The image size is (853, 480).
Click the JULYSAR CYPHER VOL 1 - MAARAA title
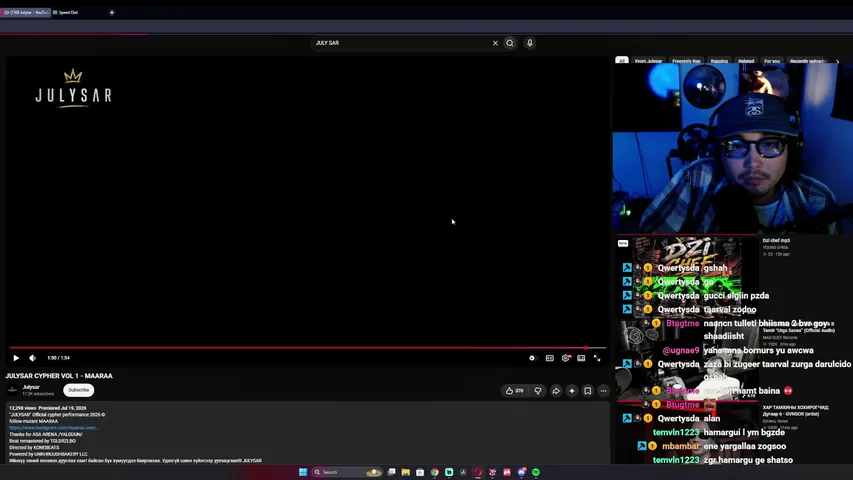[59, 376]
